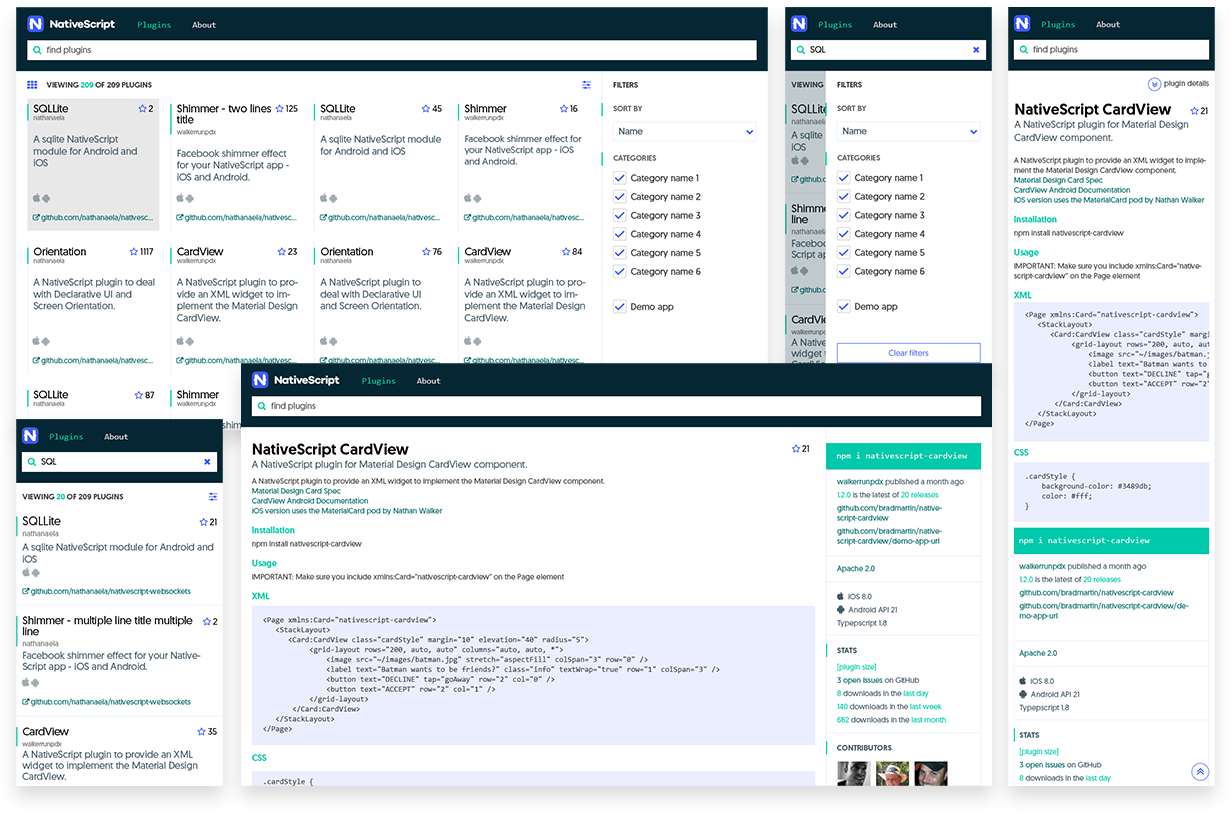1231x813 pixels.
Task: Click the Clear filters button
Action: pos(909,353)
